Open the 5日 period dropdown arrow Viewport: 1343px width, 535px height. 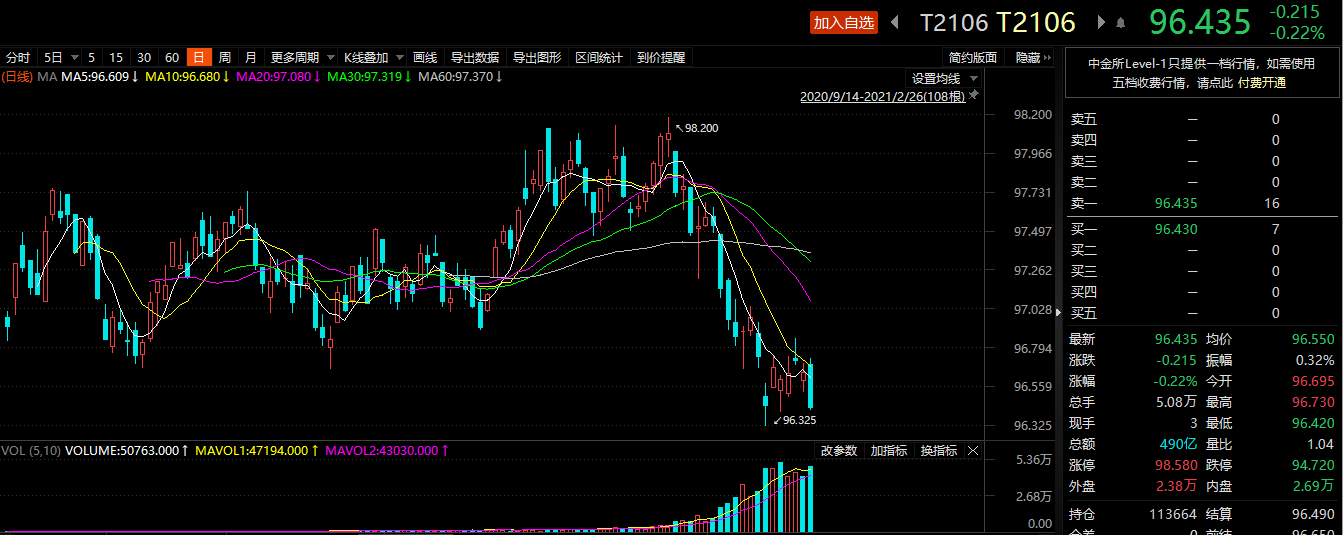pos(72,57)
